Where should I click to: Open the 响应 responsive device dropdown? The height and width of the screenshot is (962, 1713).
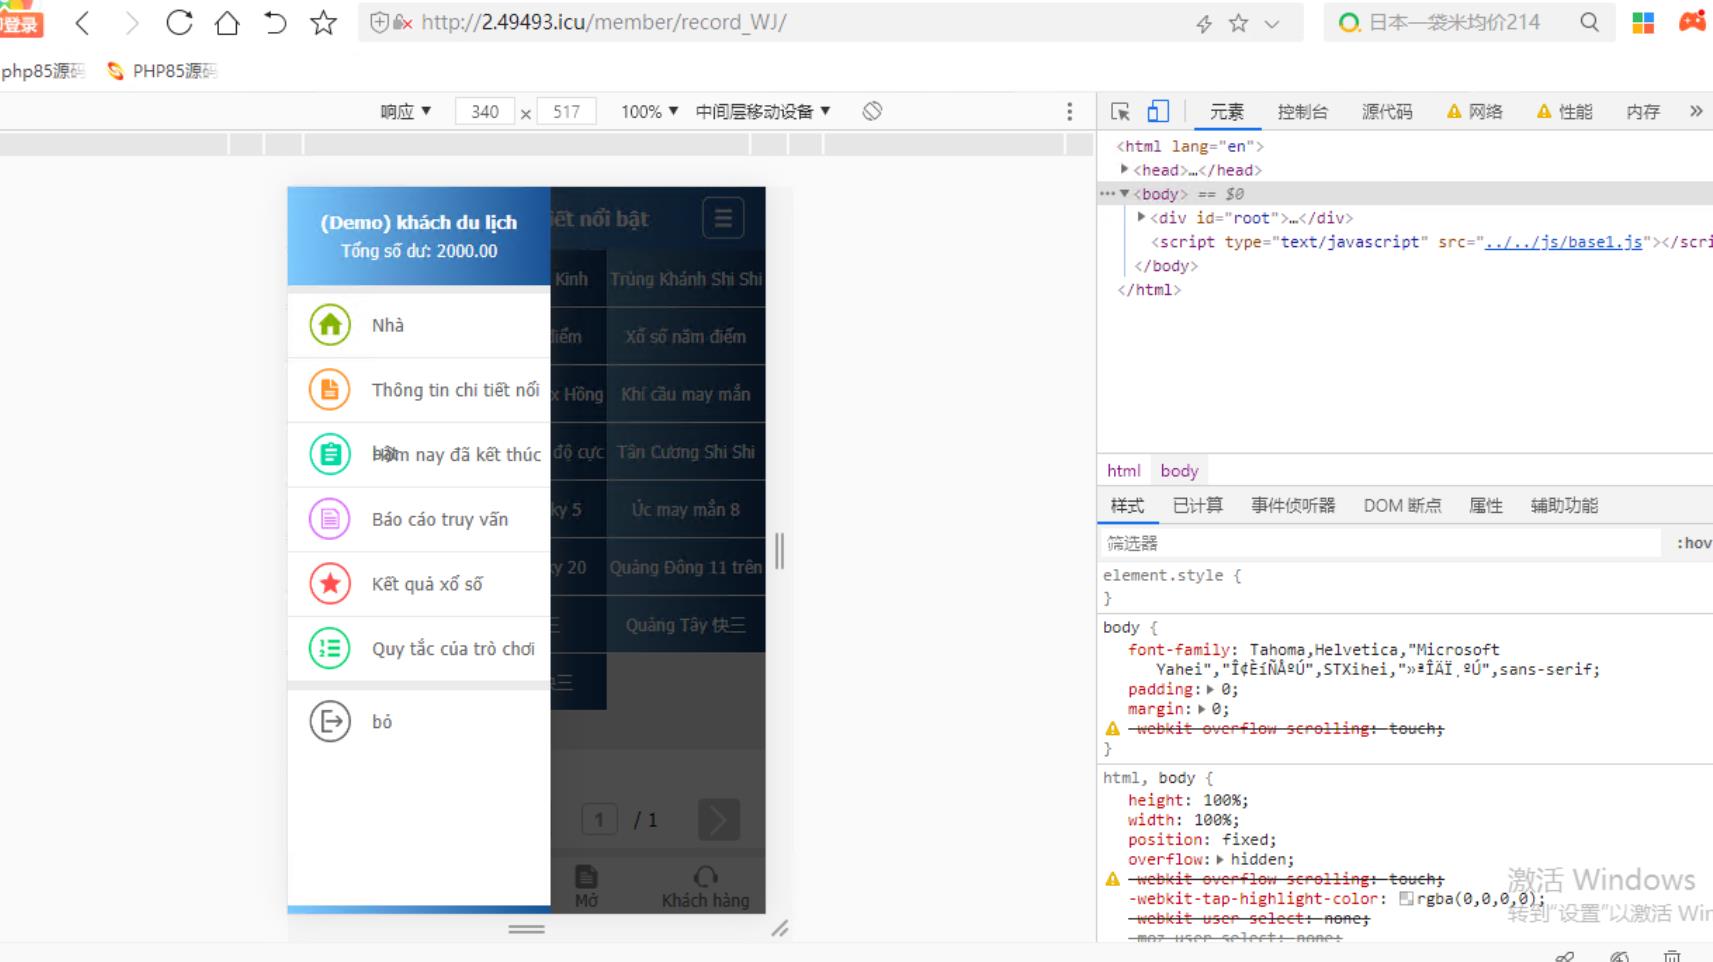405,111
